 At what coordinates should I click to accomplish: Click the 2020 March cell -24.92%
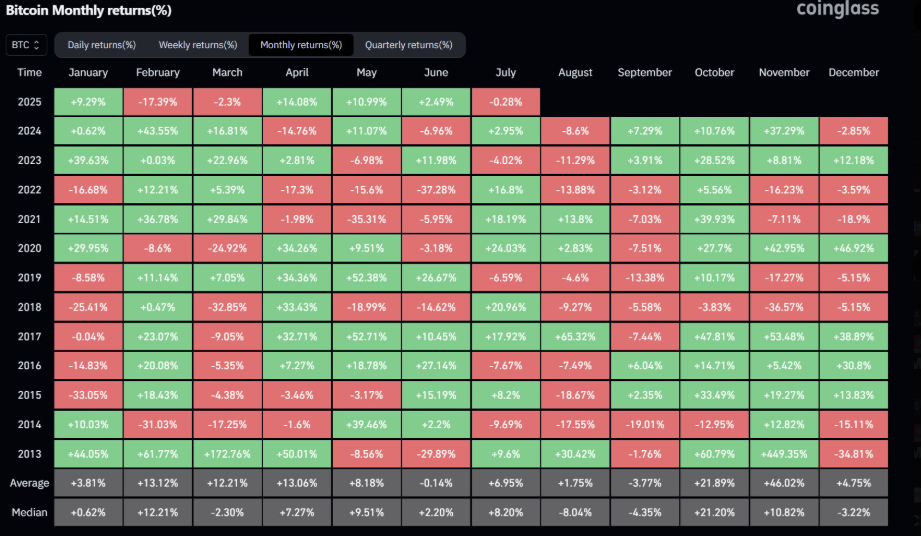pos(227,248)
